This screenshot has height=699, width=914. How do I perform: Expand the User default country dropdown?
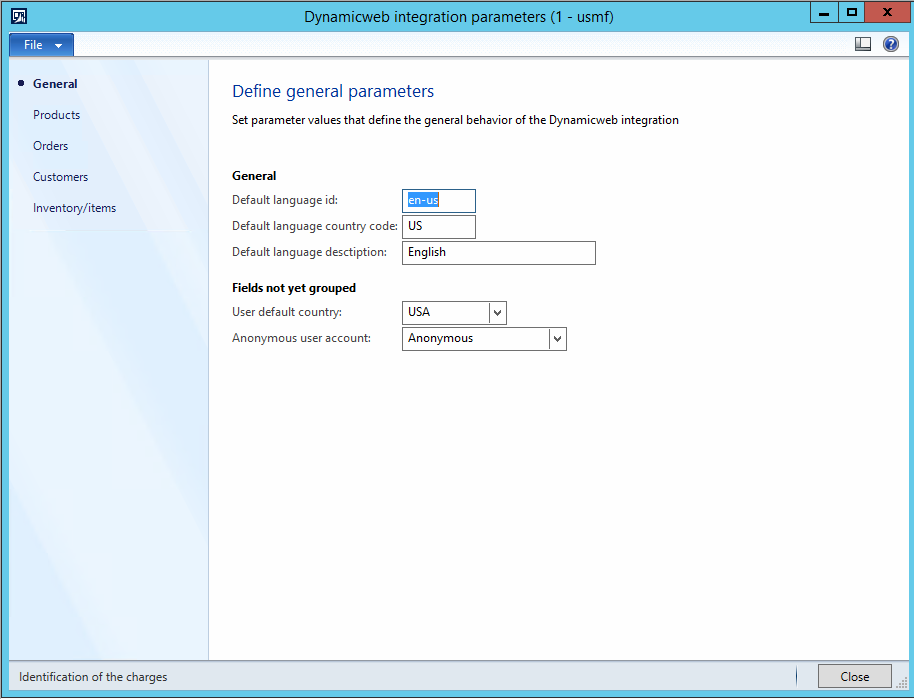tap(498, 312)
